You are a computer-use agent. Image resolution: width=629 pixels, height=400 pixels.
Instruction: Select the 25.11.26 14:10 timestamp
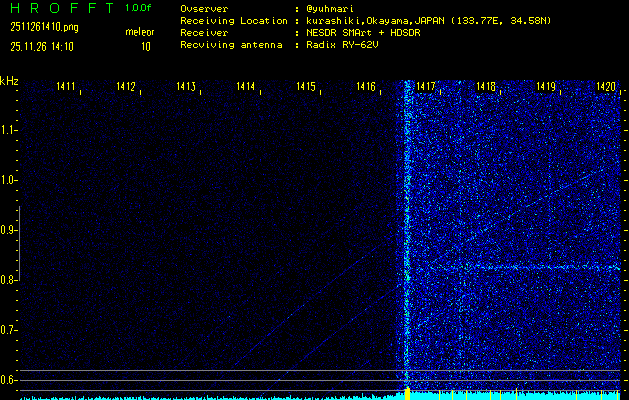pyautogui.click(x=41, y=46)
